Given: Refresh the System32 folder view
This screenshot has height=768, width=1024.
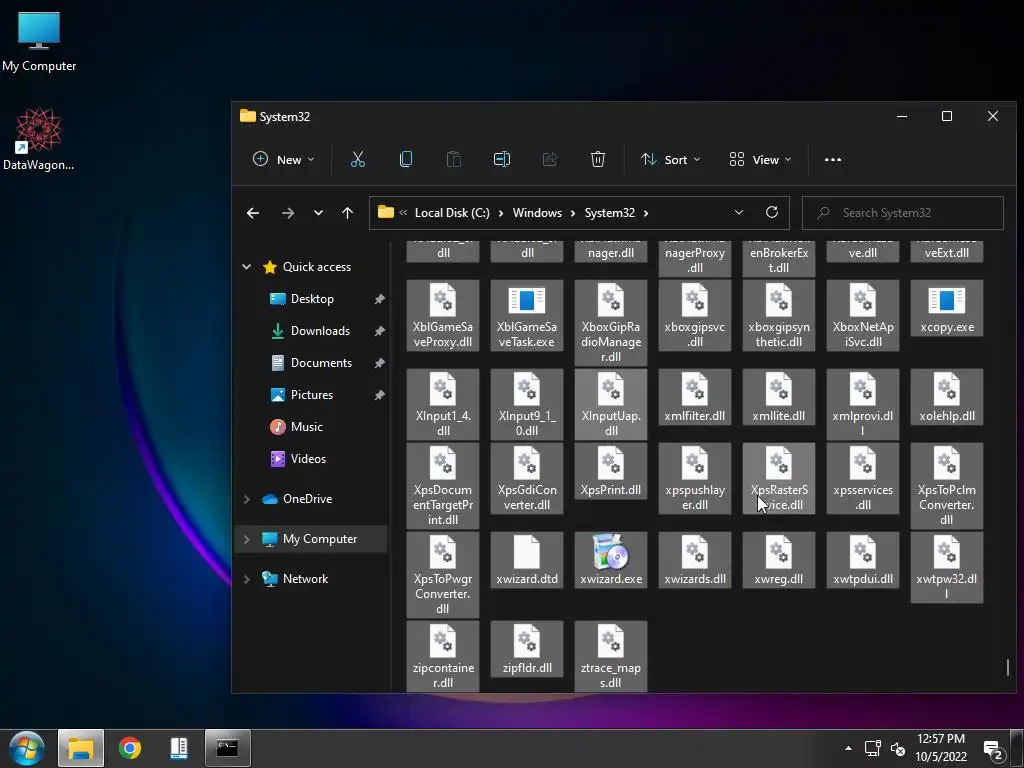Looking at the screenshot, I should click(772, 212).
